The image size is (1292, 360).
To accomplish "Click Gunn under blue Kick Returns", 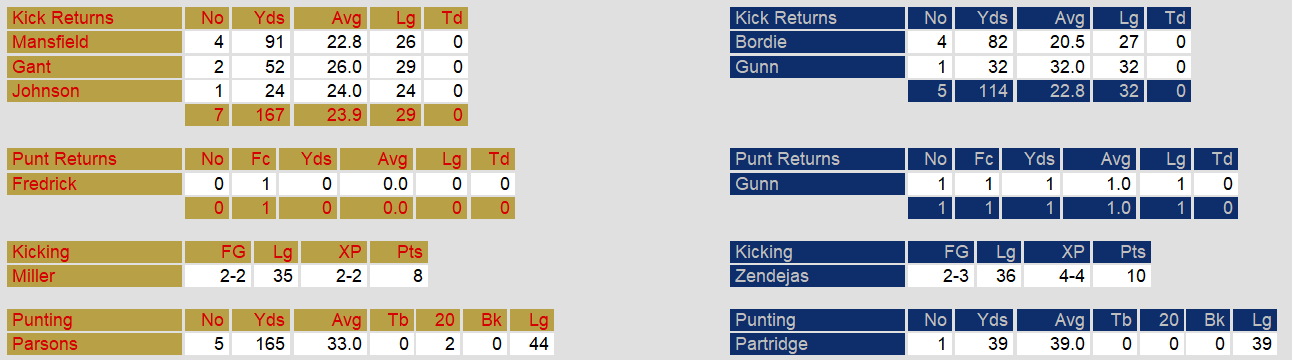I will pos(756,67).
